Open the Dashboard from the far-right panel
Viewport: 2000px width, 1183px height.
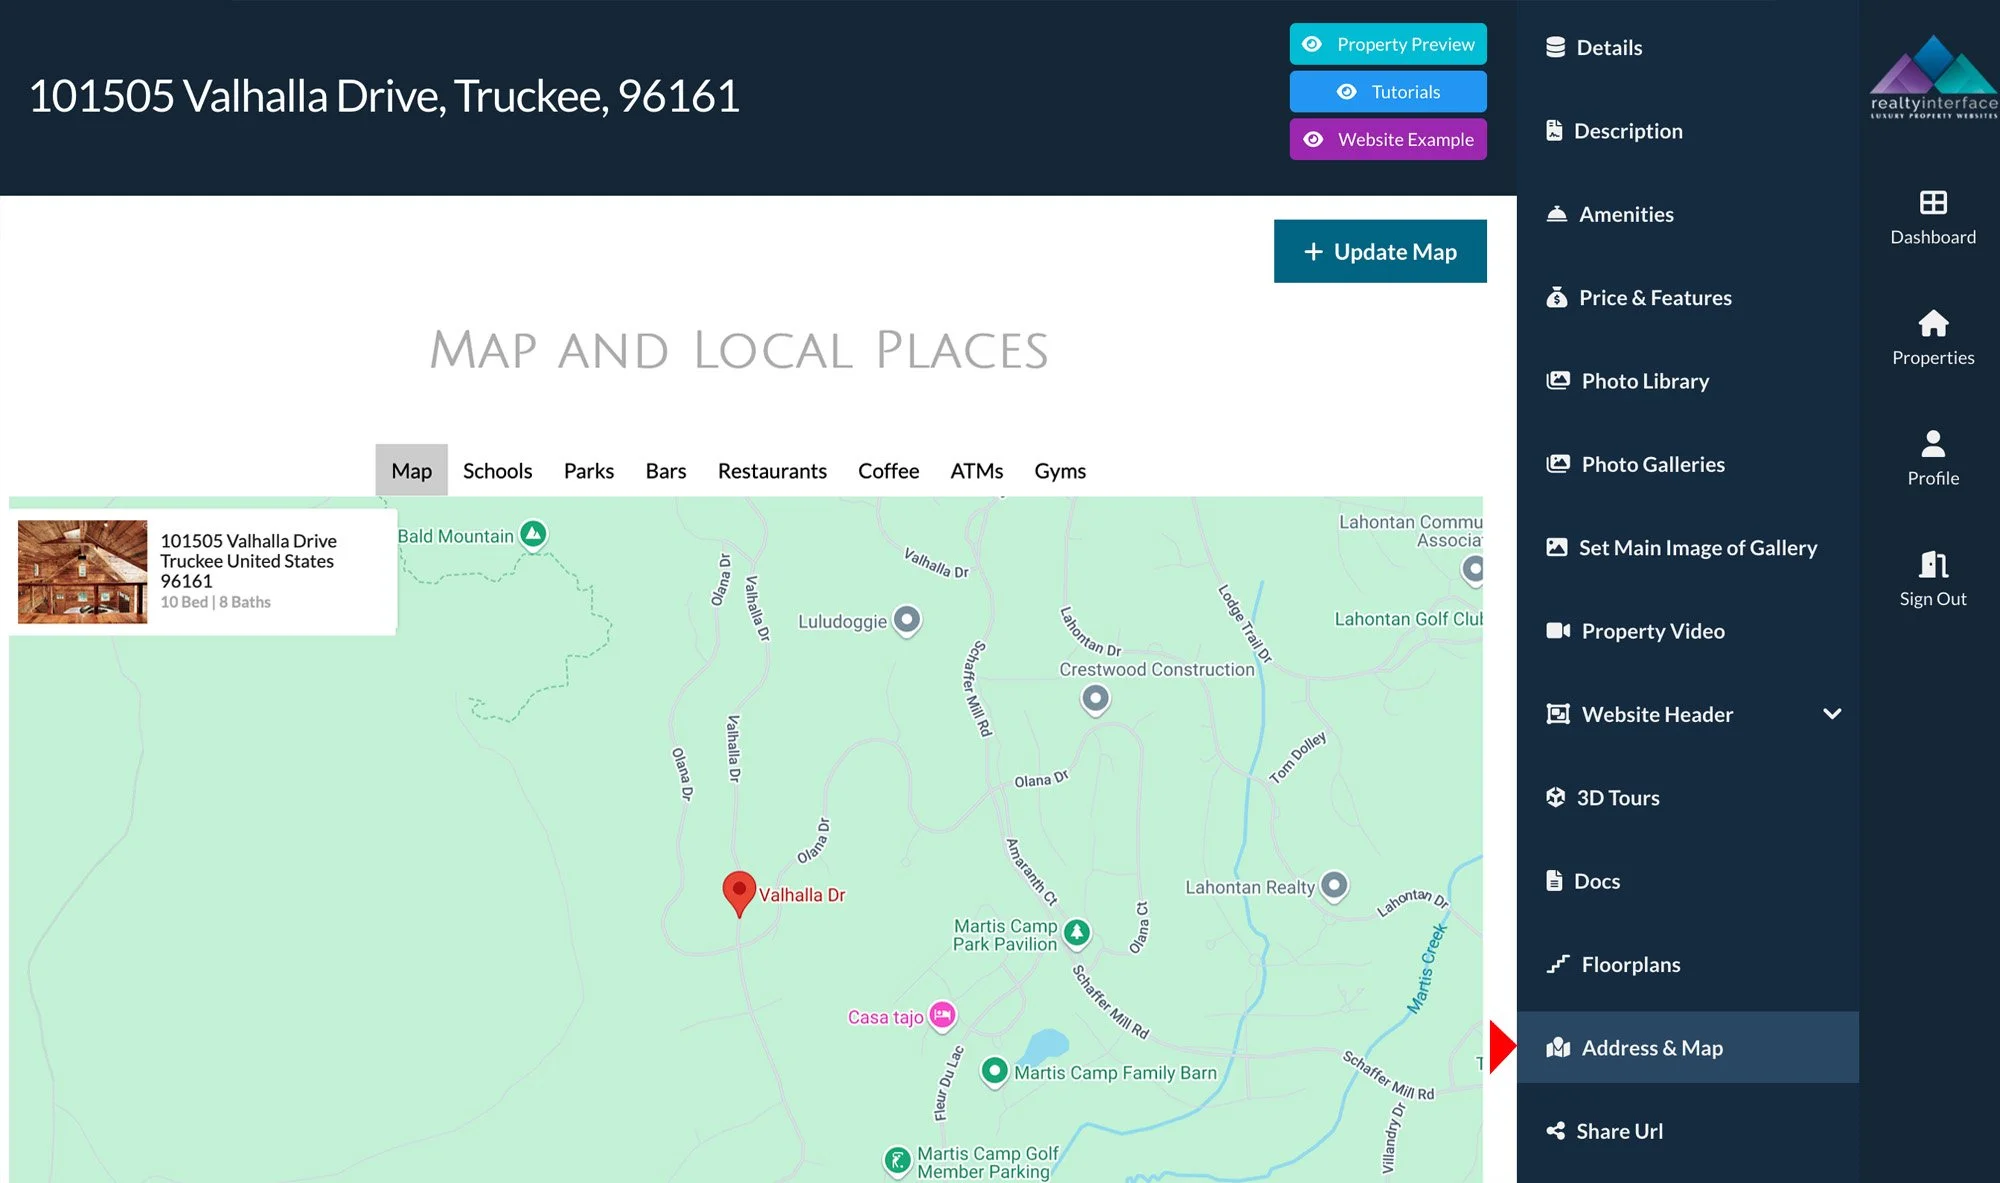[1931, 216]
